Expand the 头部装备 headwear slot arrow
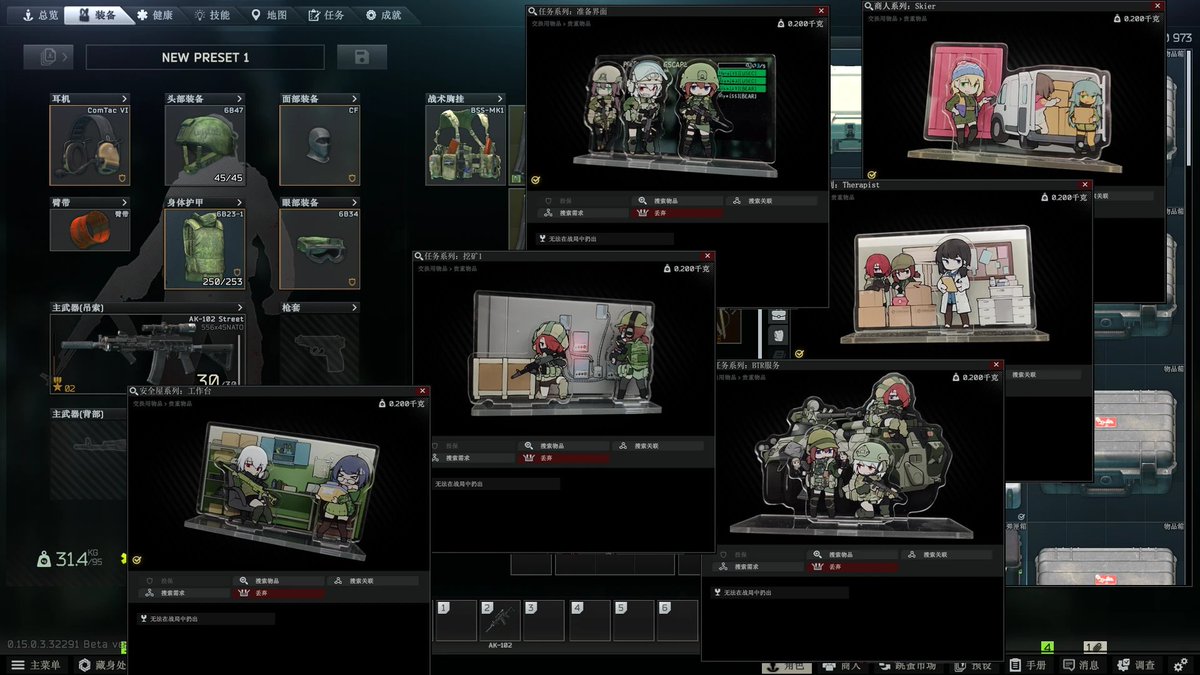1200x675 pixels. pyautogui.click(x=240, y=99)
